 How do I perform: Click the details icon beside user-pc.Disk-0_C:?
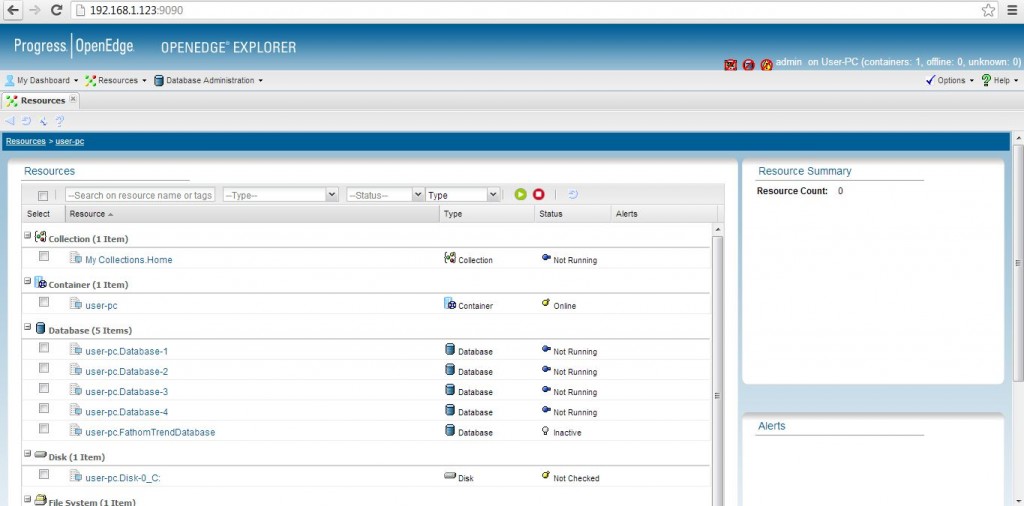pyautogui.click(x=75, y=477)
